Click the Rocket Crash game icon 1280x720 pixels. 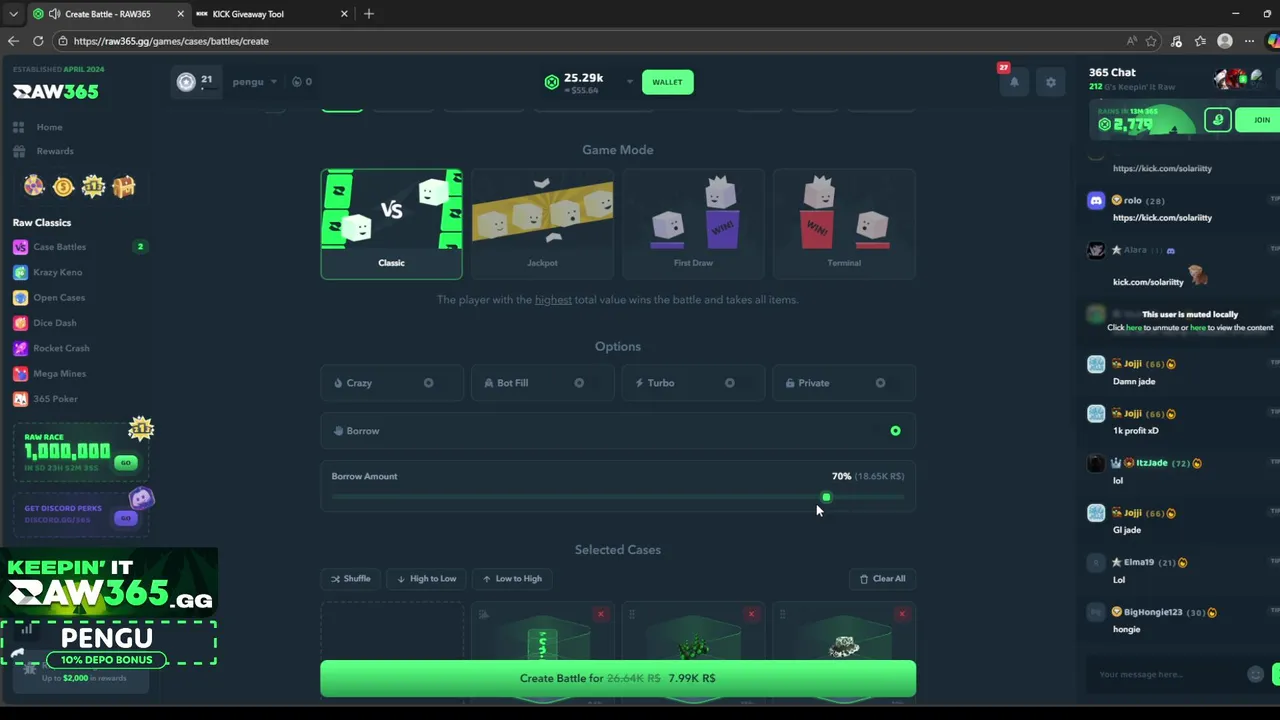click(20, 348)
